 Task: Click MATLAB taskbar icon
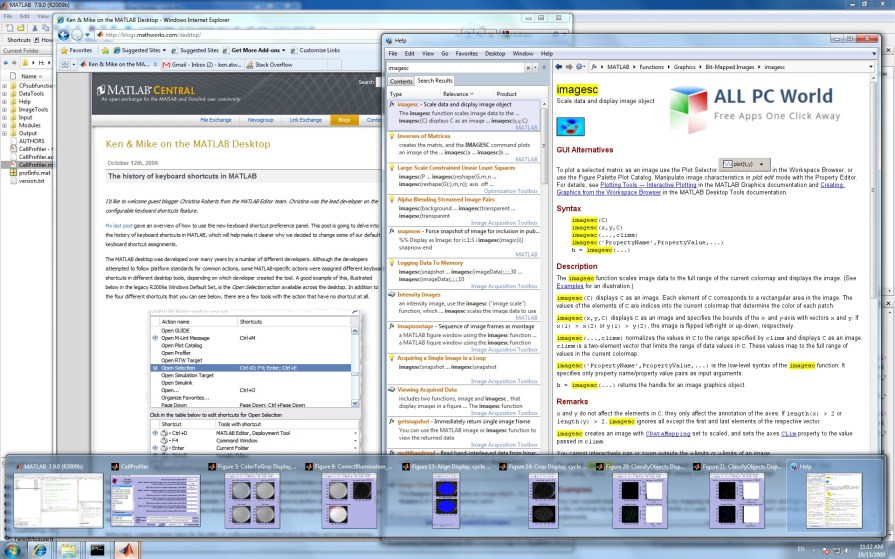pyautogui.click(x=127, y=549)
